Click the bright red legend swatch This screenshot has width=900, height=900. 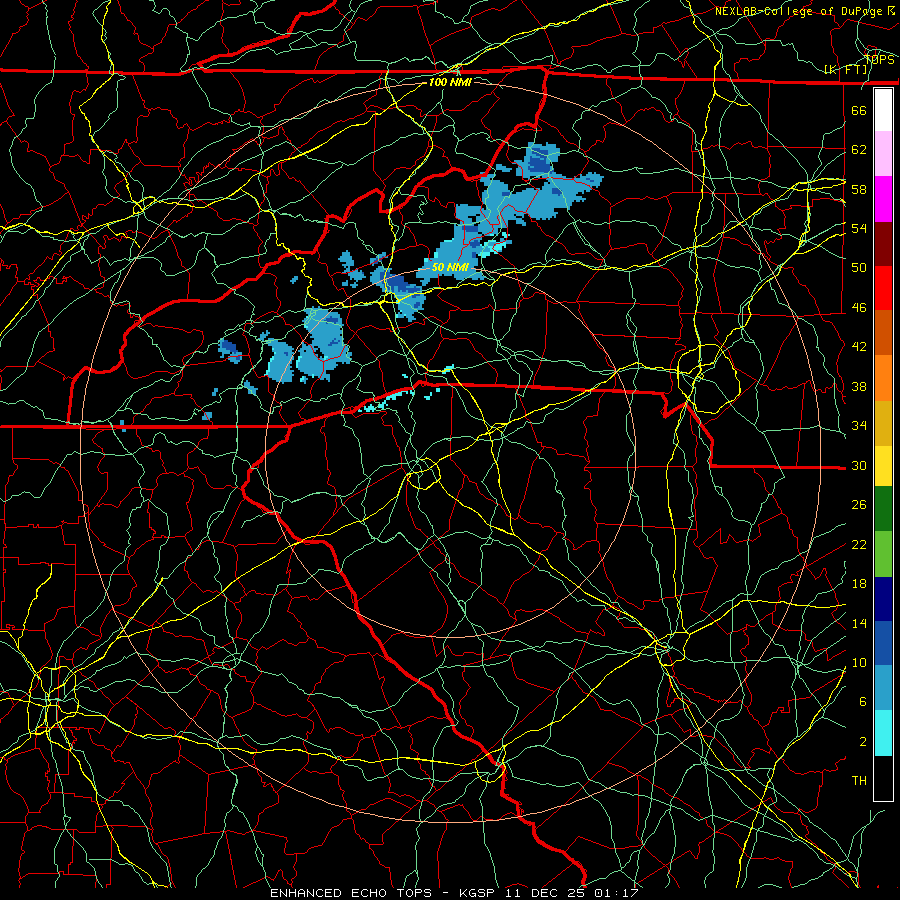coord(883,288)
